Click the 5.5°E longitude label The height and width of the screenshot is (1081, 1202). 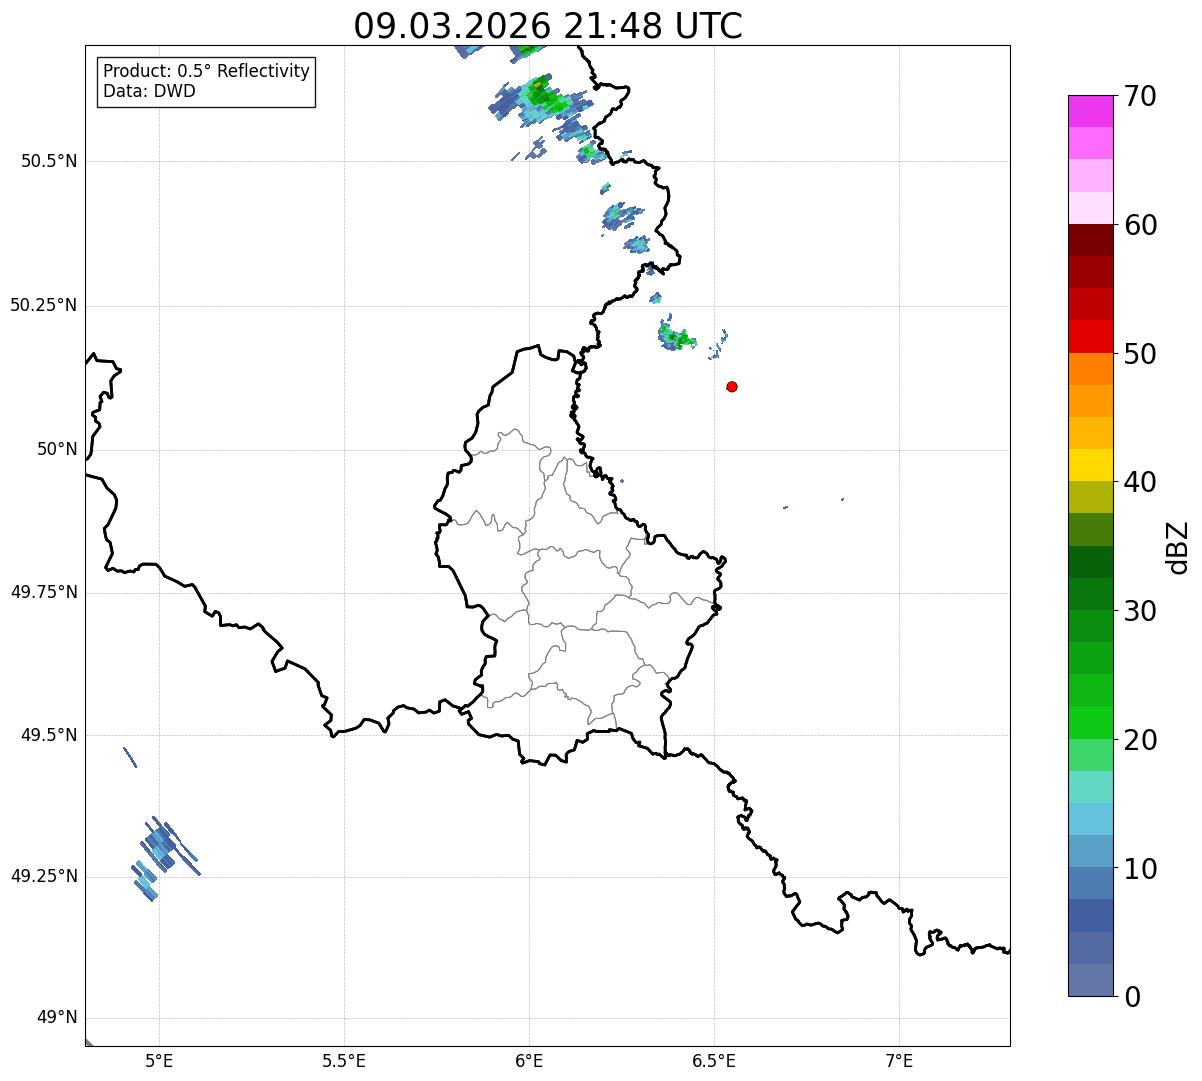[344, 1060]
